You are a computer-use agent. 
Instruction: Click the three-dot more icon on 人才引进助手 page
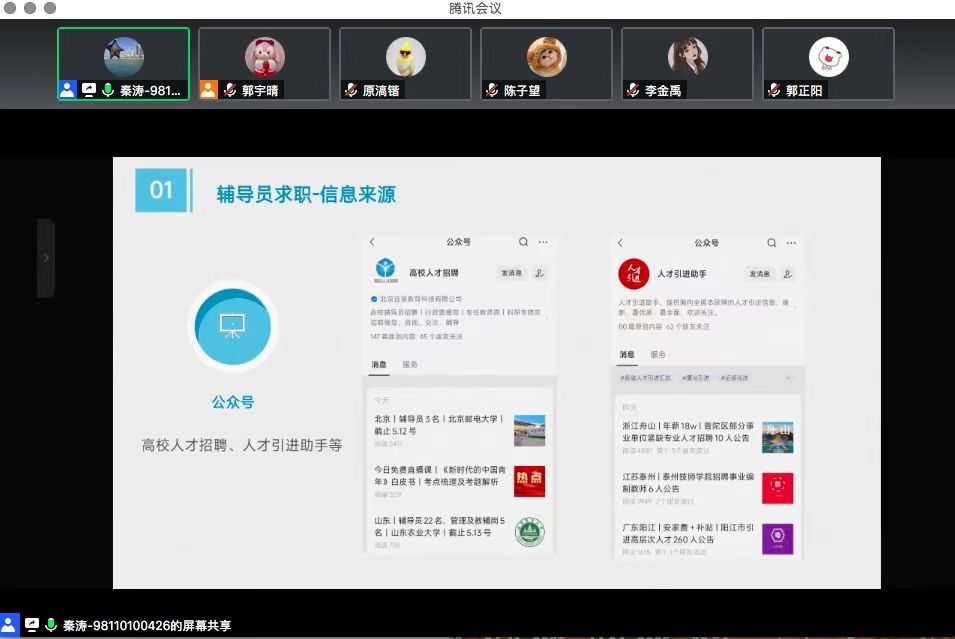coord(791,243)
